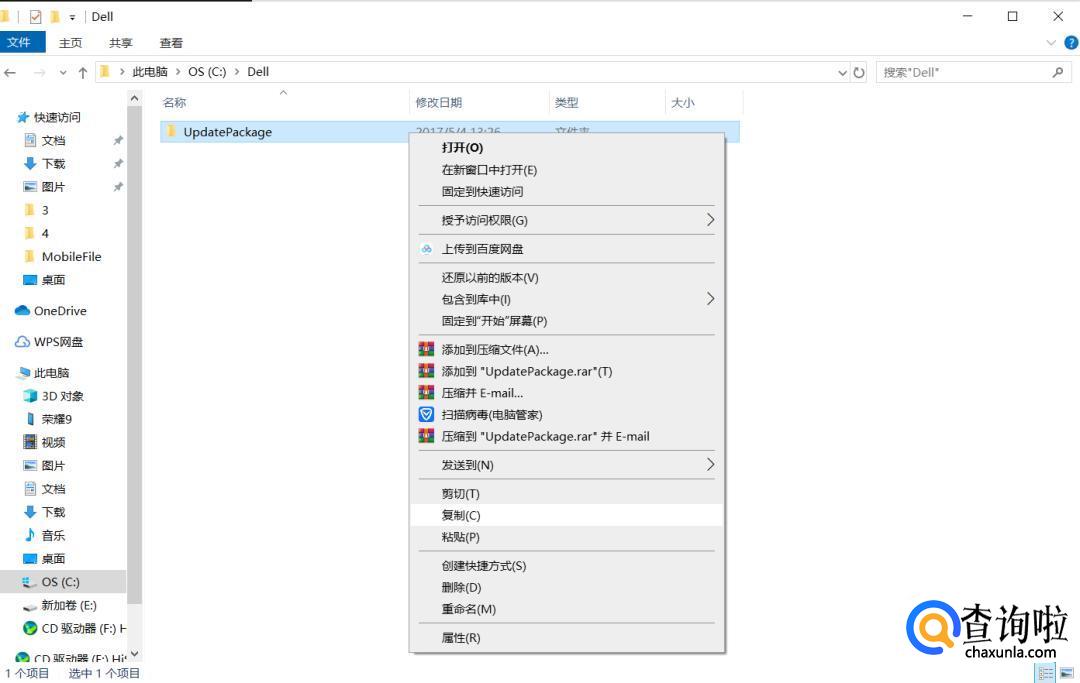Image resolution: width=1080 pixels, height=683 pixels.
Task: Open 下载 under quick access
Action: pyautogui.click(x=53, y=164)
